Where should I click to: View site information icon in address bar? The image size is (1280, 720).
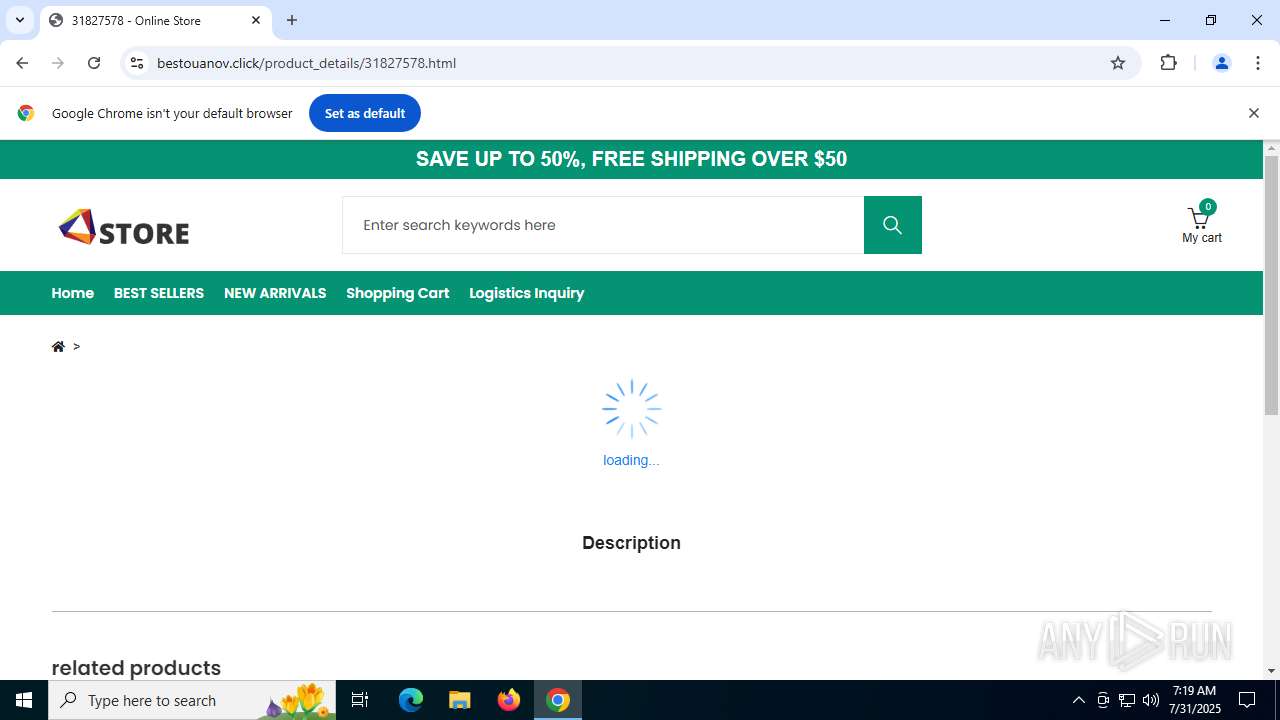137,63
